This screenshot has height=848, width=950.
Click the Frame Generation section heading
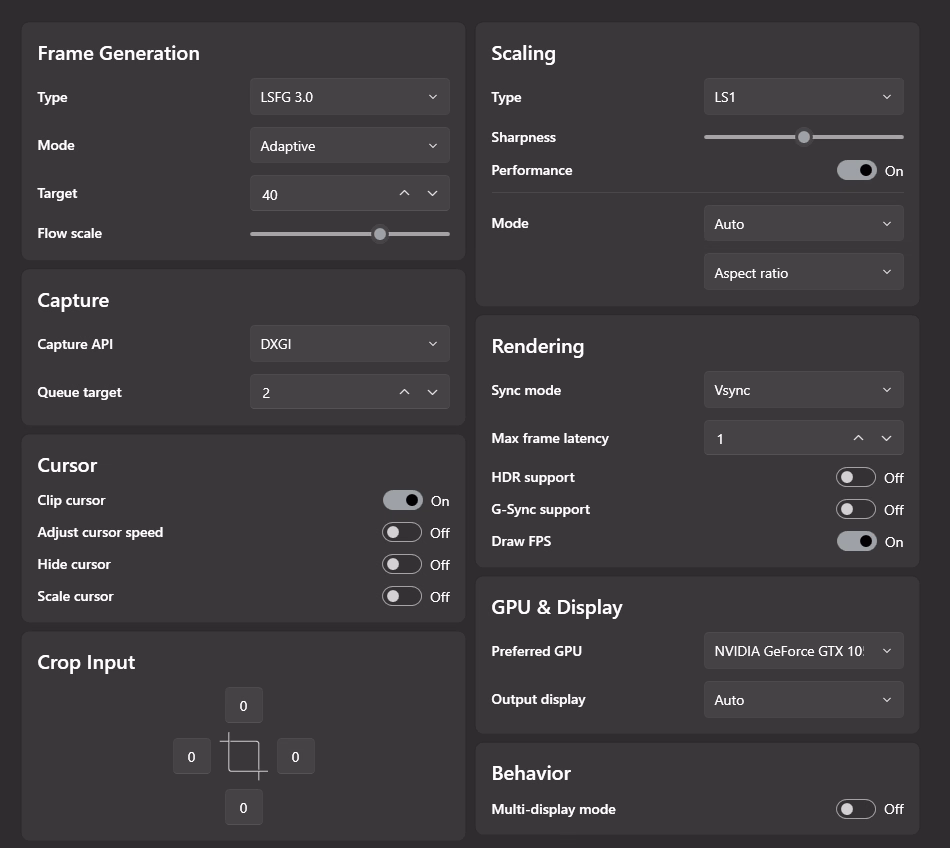119,53
